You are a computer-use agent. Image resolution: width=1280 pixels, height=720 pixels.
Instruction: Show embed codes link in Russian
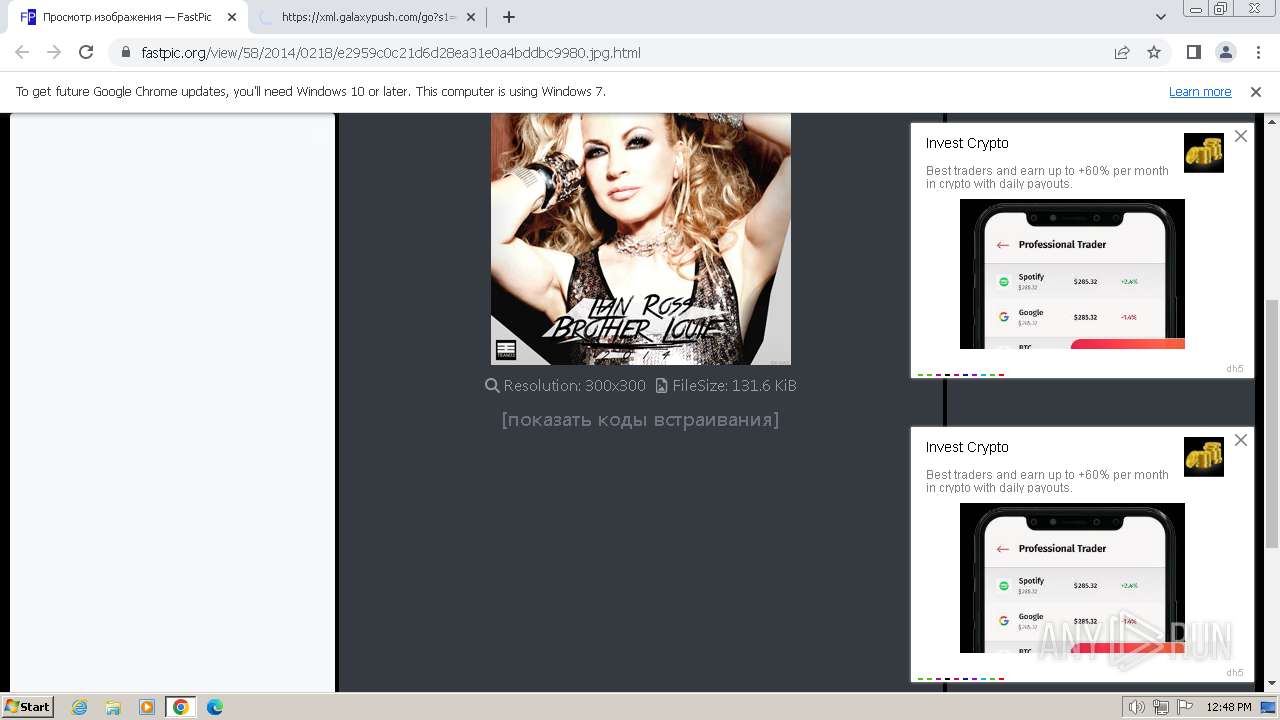(640, 420)
